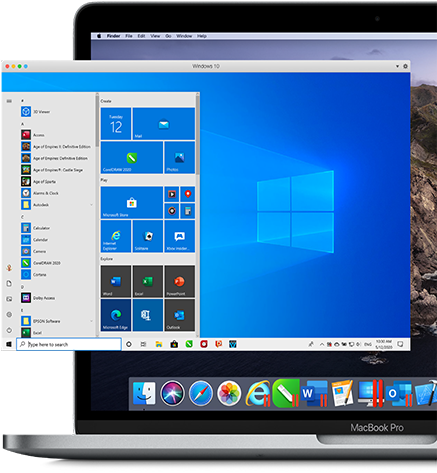Screen dimensions: 437x473
Task: Open the taskbar clock and date
Action: (384, 344)
